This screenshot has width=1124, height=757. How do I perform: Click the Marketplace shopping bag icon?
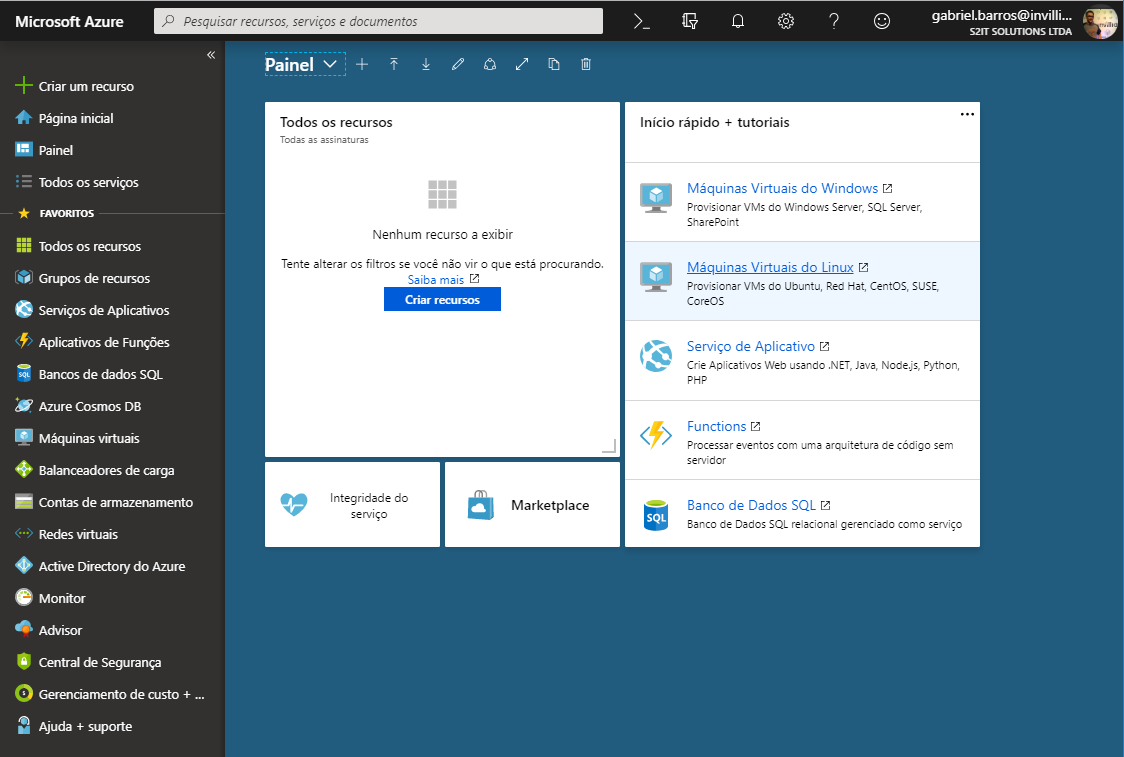tap(481, 505)
